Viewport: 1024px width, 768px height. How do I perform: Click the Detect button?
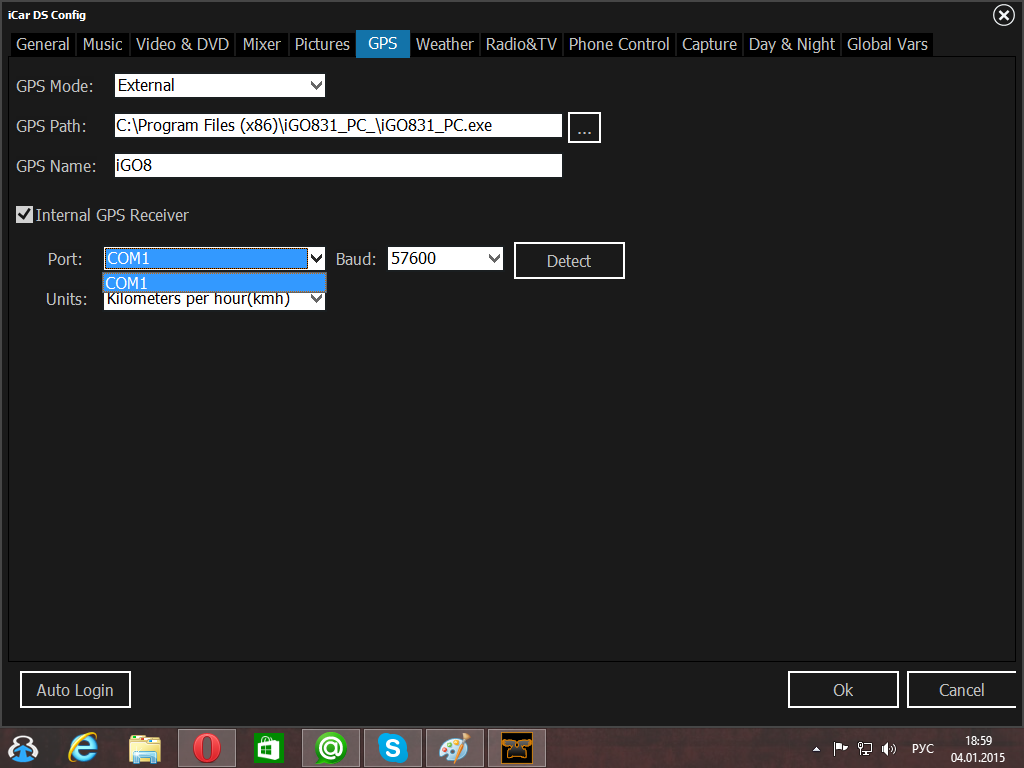(x=569, y=261)
